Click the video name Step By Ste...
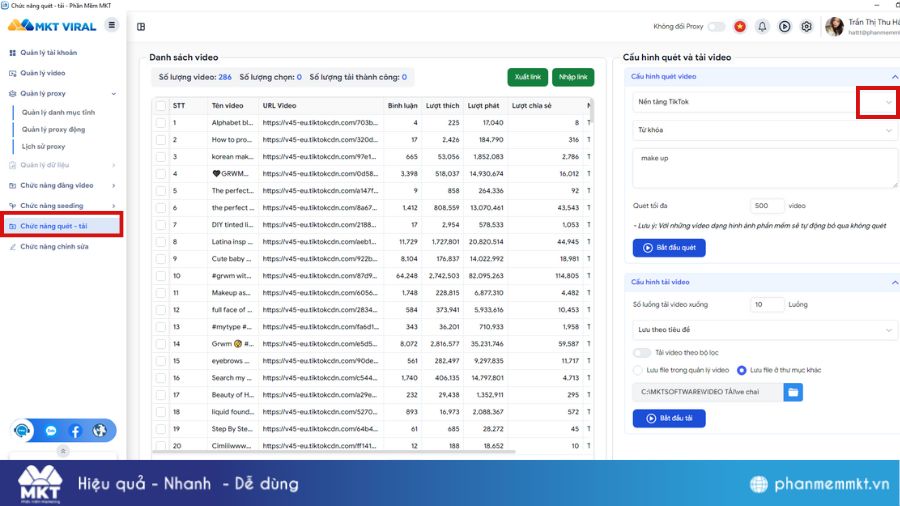Image resolution: width=900 pixels, height=506 pixels. (232, 429)
